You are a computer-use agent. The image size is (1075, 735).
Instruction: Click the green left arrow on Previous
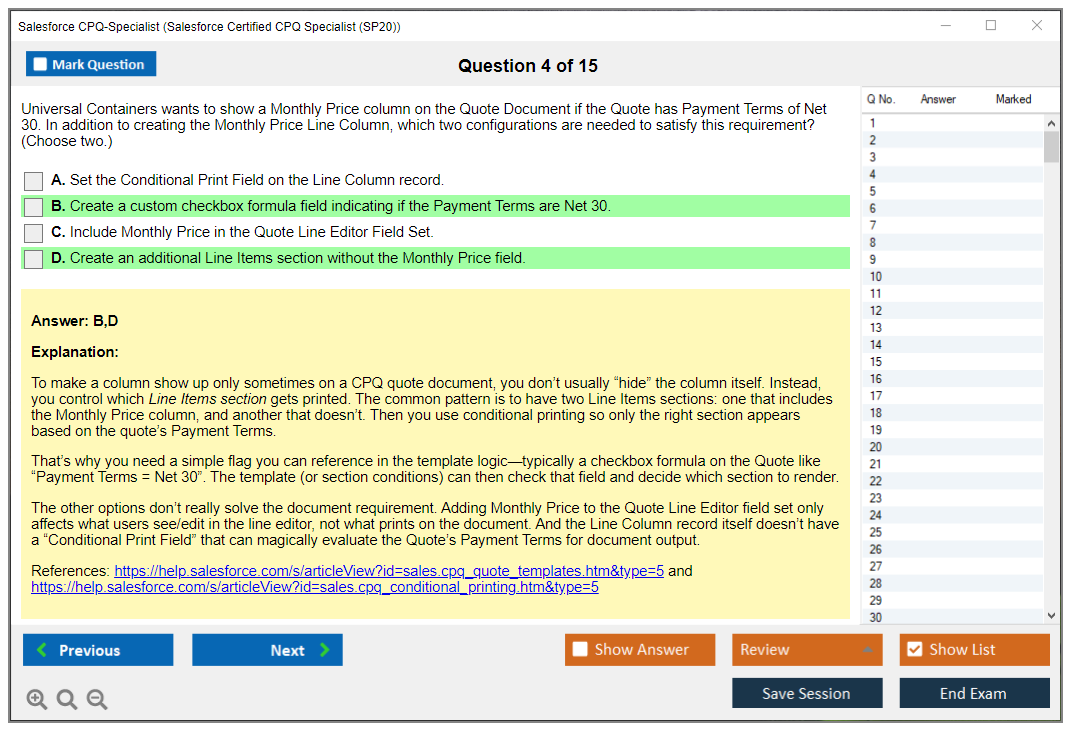[x=42, y=650]
